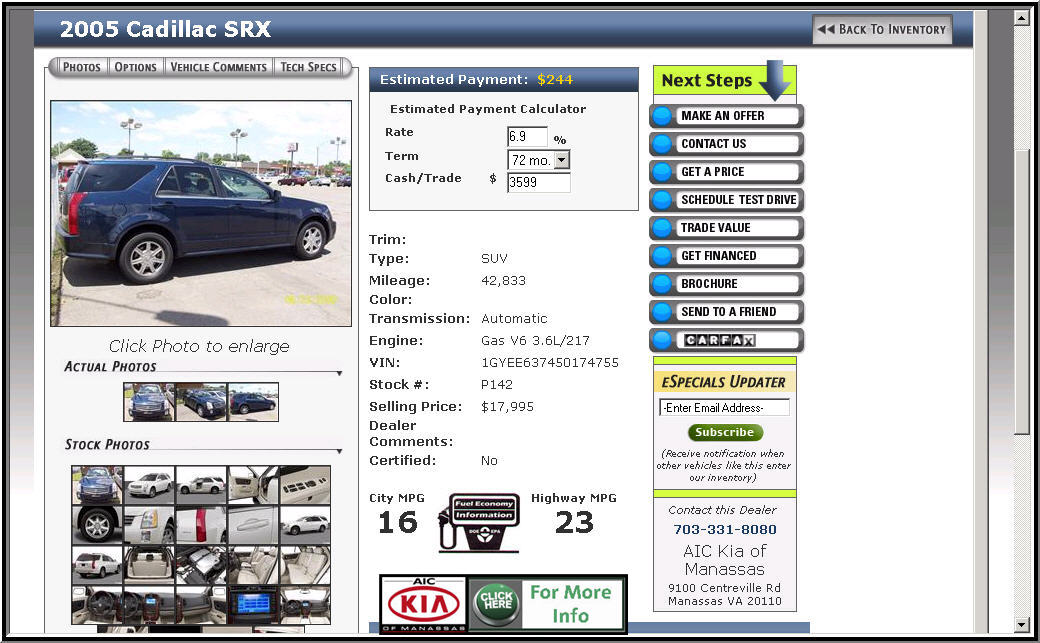Enlarge the main Cadillac SRX photo
Viewport: 1040px width, 643px height.
coord(201,213)
